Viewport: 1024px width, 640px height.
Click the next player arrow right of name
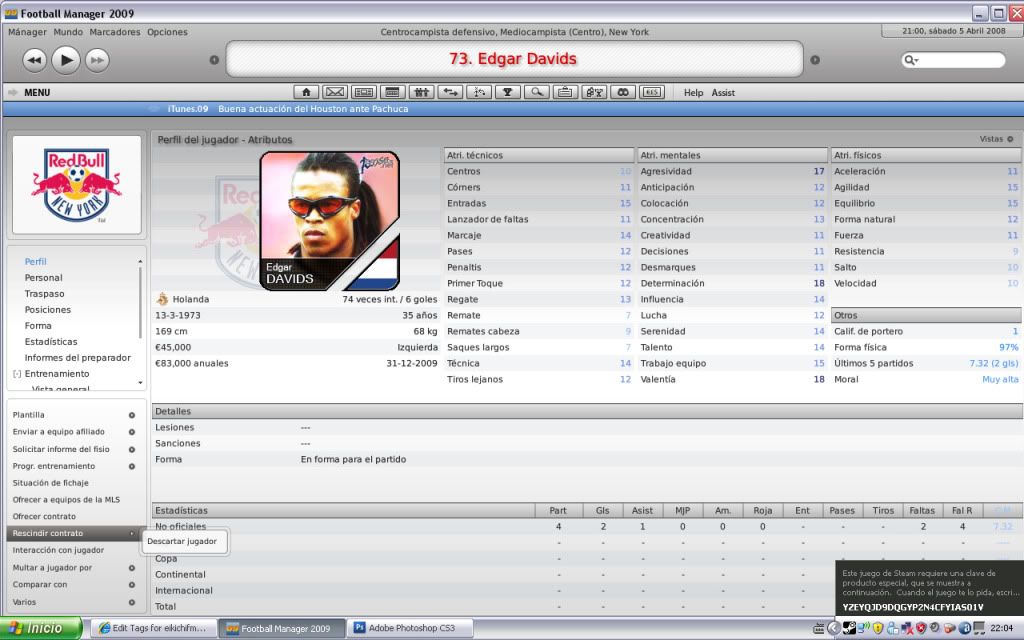click(x=814, y=60)
